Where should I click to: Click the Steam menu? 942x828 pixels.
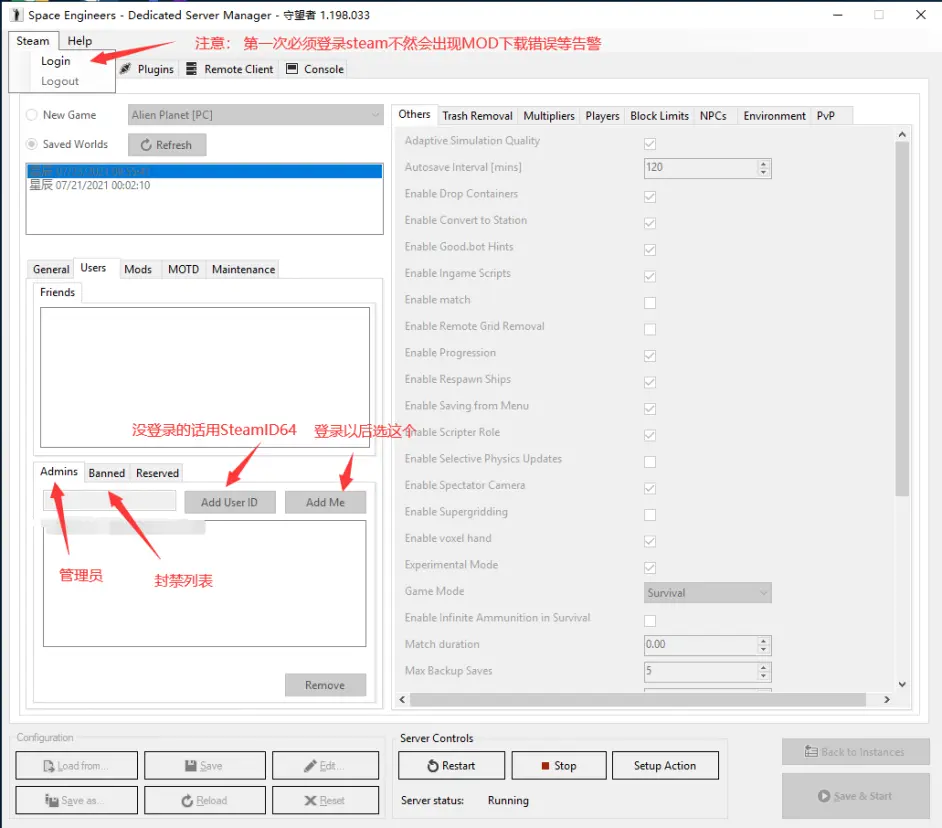pos(33,41)
